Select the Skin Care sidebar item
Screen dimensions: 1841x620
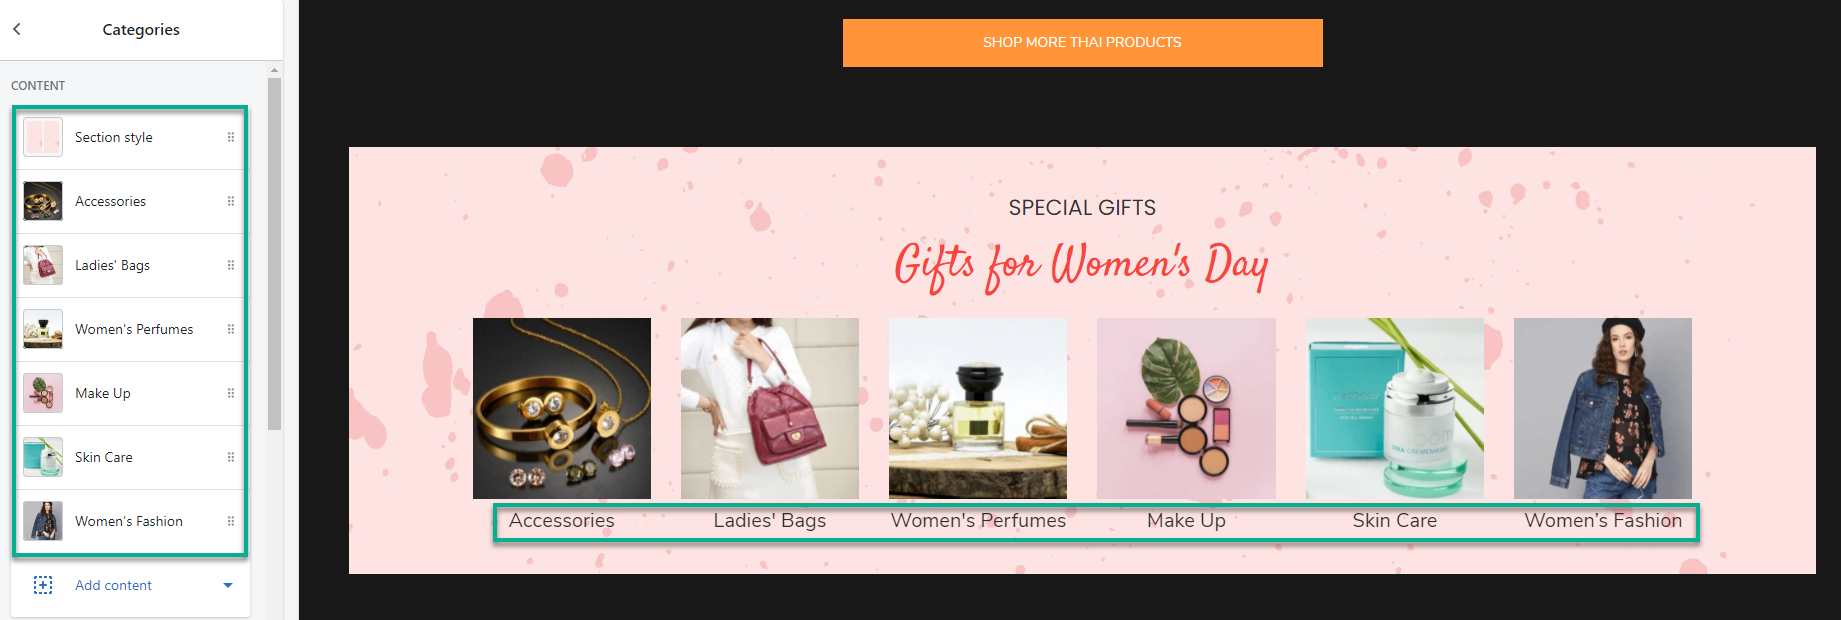pyautogui.click(x=130, y=457)
